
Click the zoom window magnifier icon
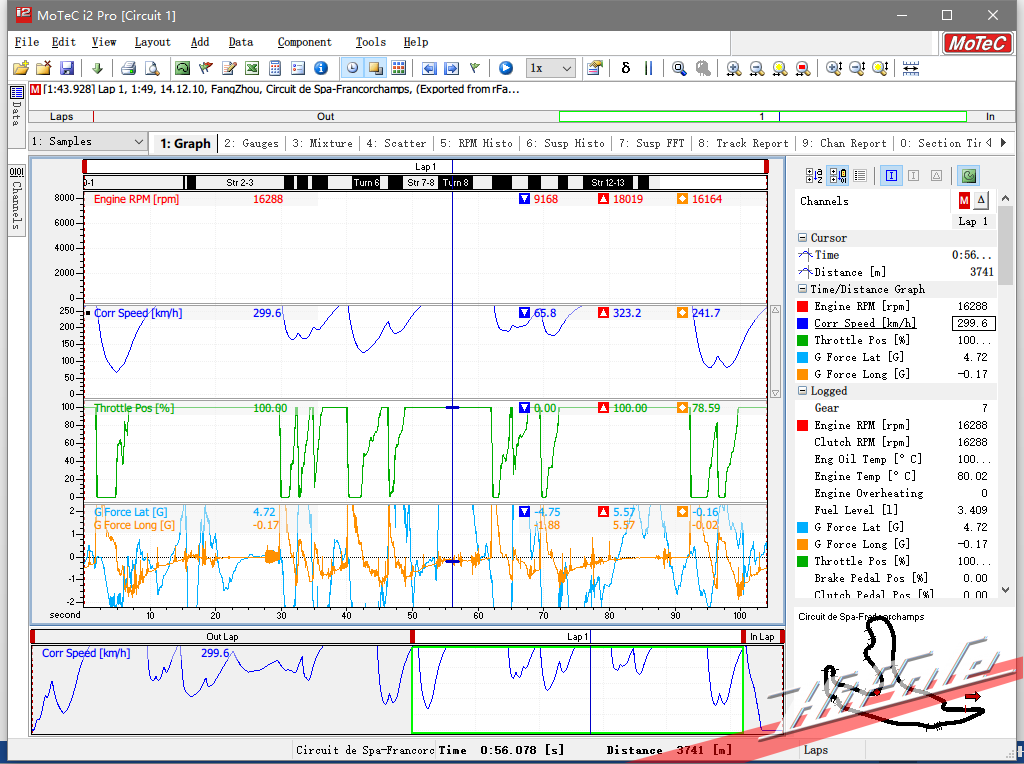[679, 68]
